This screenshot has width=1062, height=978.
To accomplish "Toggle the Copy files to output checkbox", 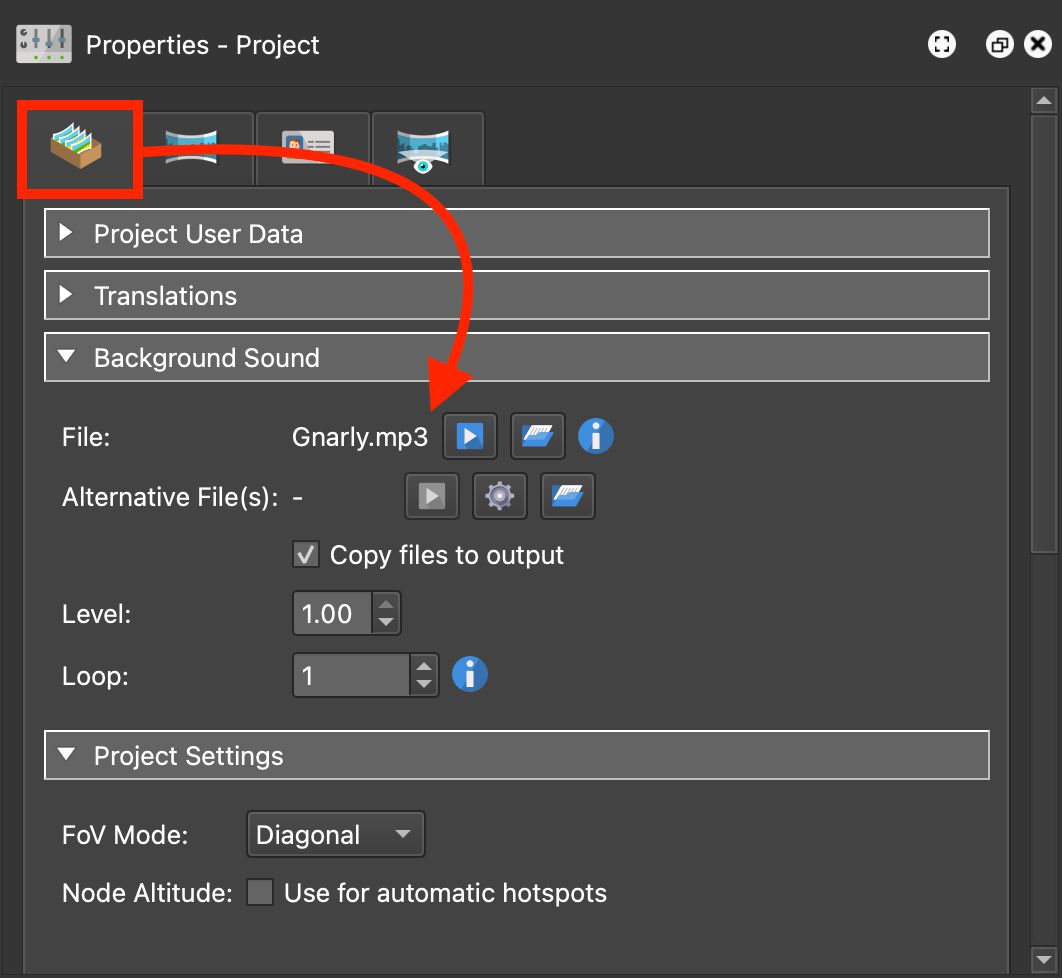I will (x=305, y=555).
